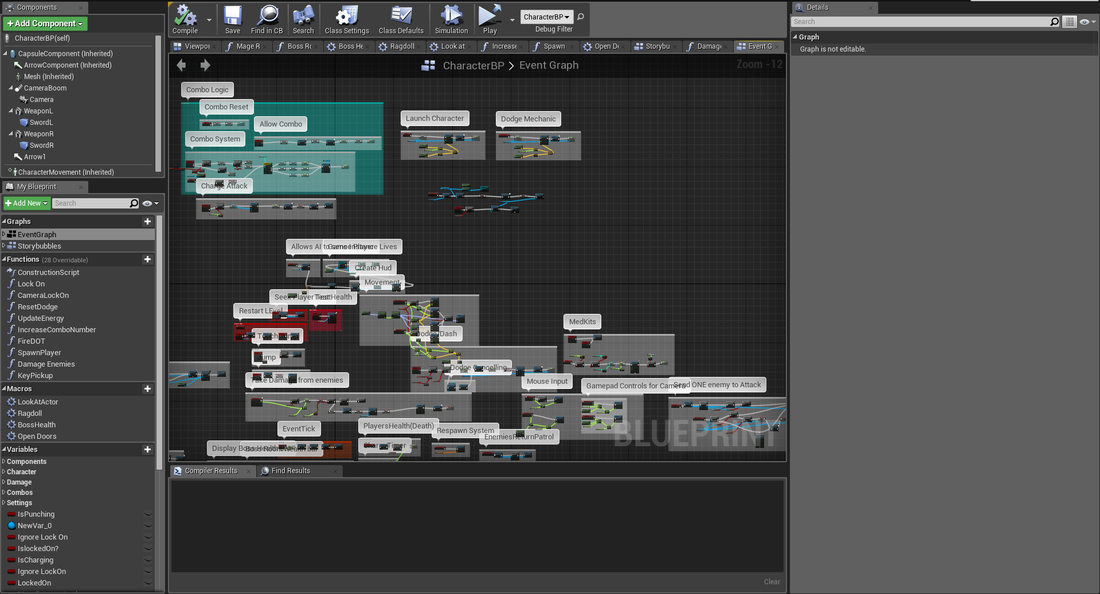
Task: Open Find in CB
Action: pyautogui.click(x=267, y=16)
